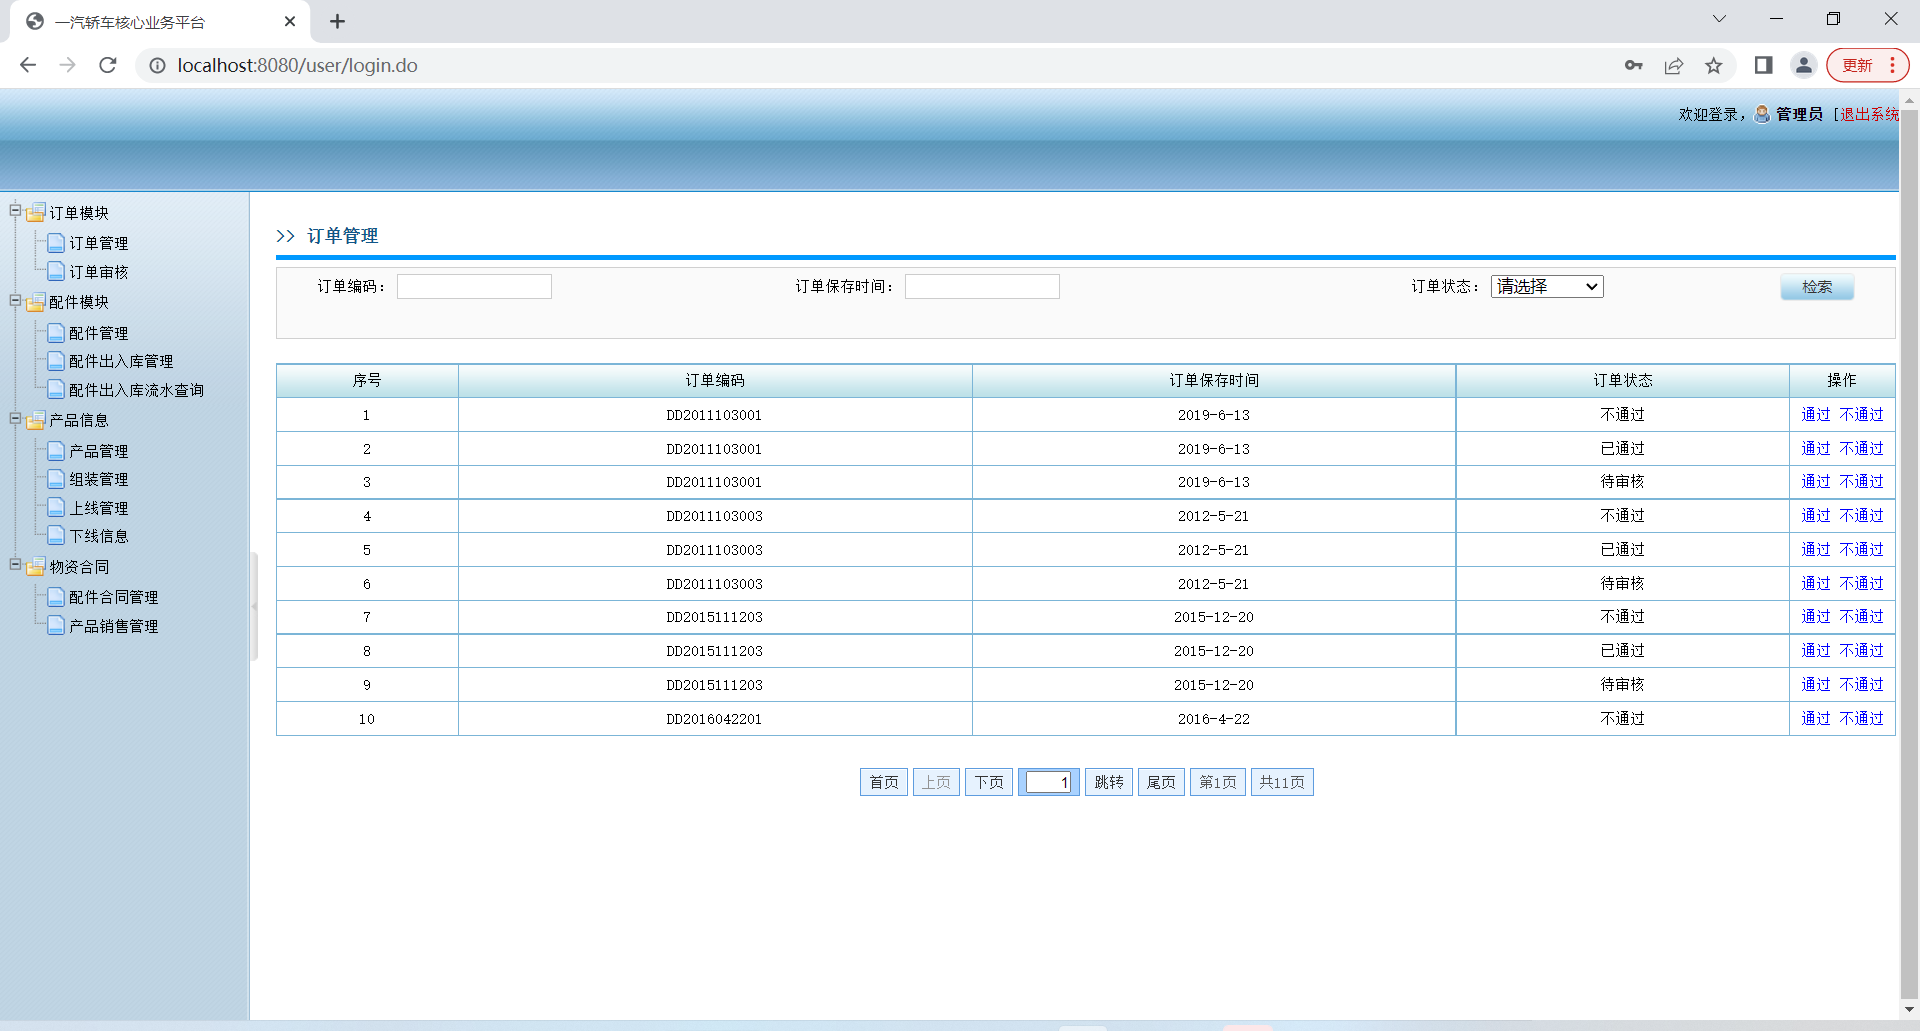Click the 产品信息 folder icon
This screenshot has height=1031, width=1920.
36,420
